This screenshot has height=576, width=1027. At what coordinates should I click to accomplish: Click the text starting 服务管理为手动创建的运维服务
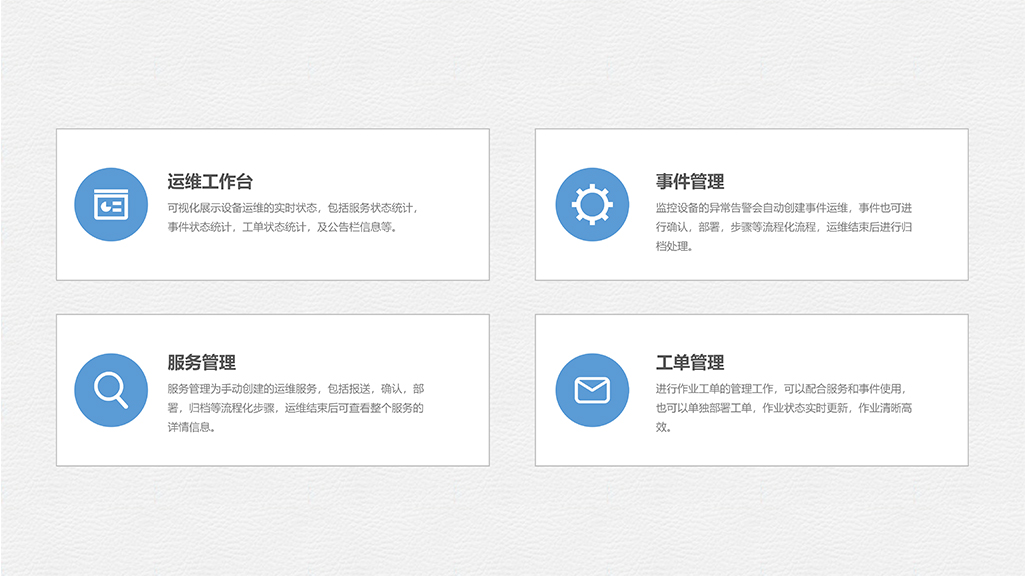(x=295, y=408)
